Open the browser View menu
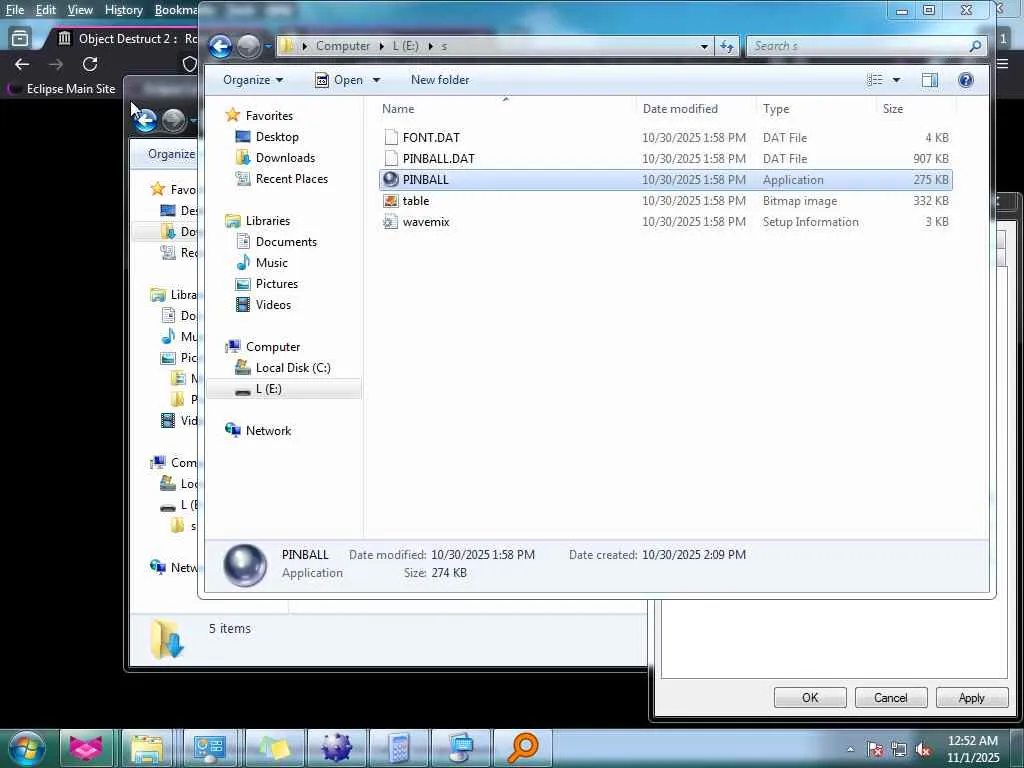The height and width of the screenshot is (768, 1024). click(80, 10)
